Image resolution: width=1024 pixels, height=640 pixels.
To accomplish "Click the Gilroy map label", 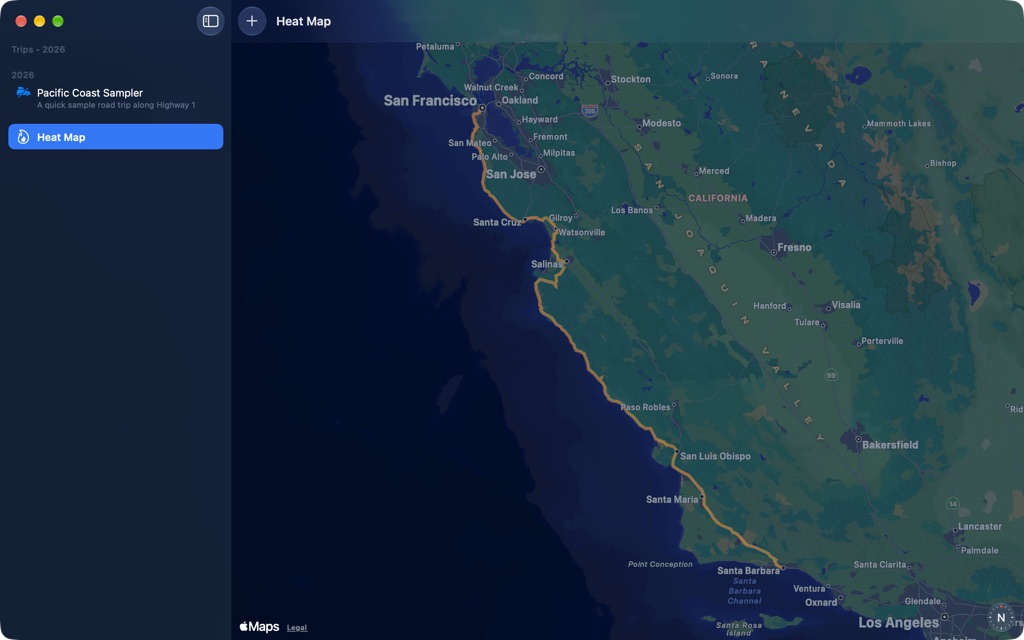I will pos(560,217).
